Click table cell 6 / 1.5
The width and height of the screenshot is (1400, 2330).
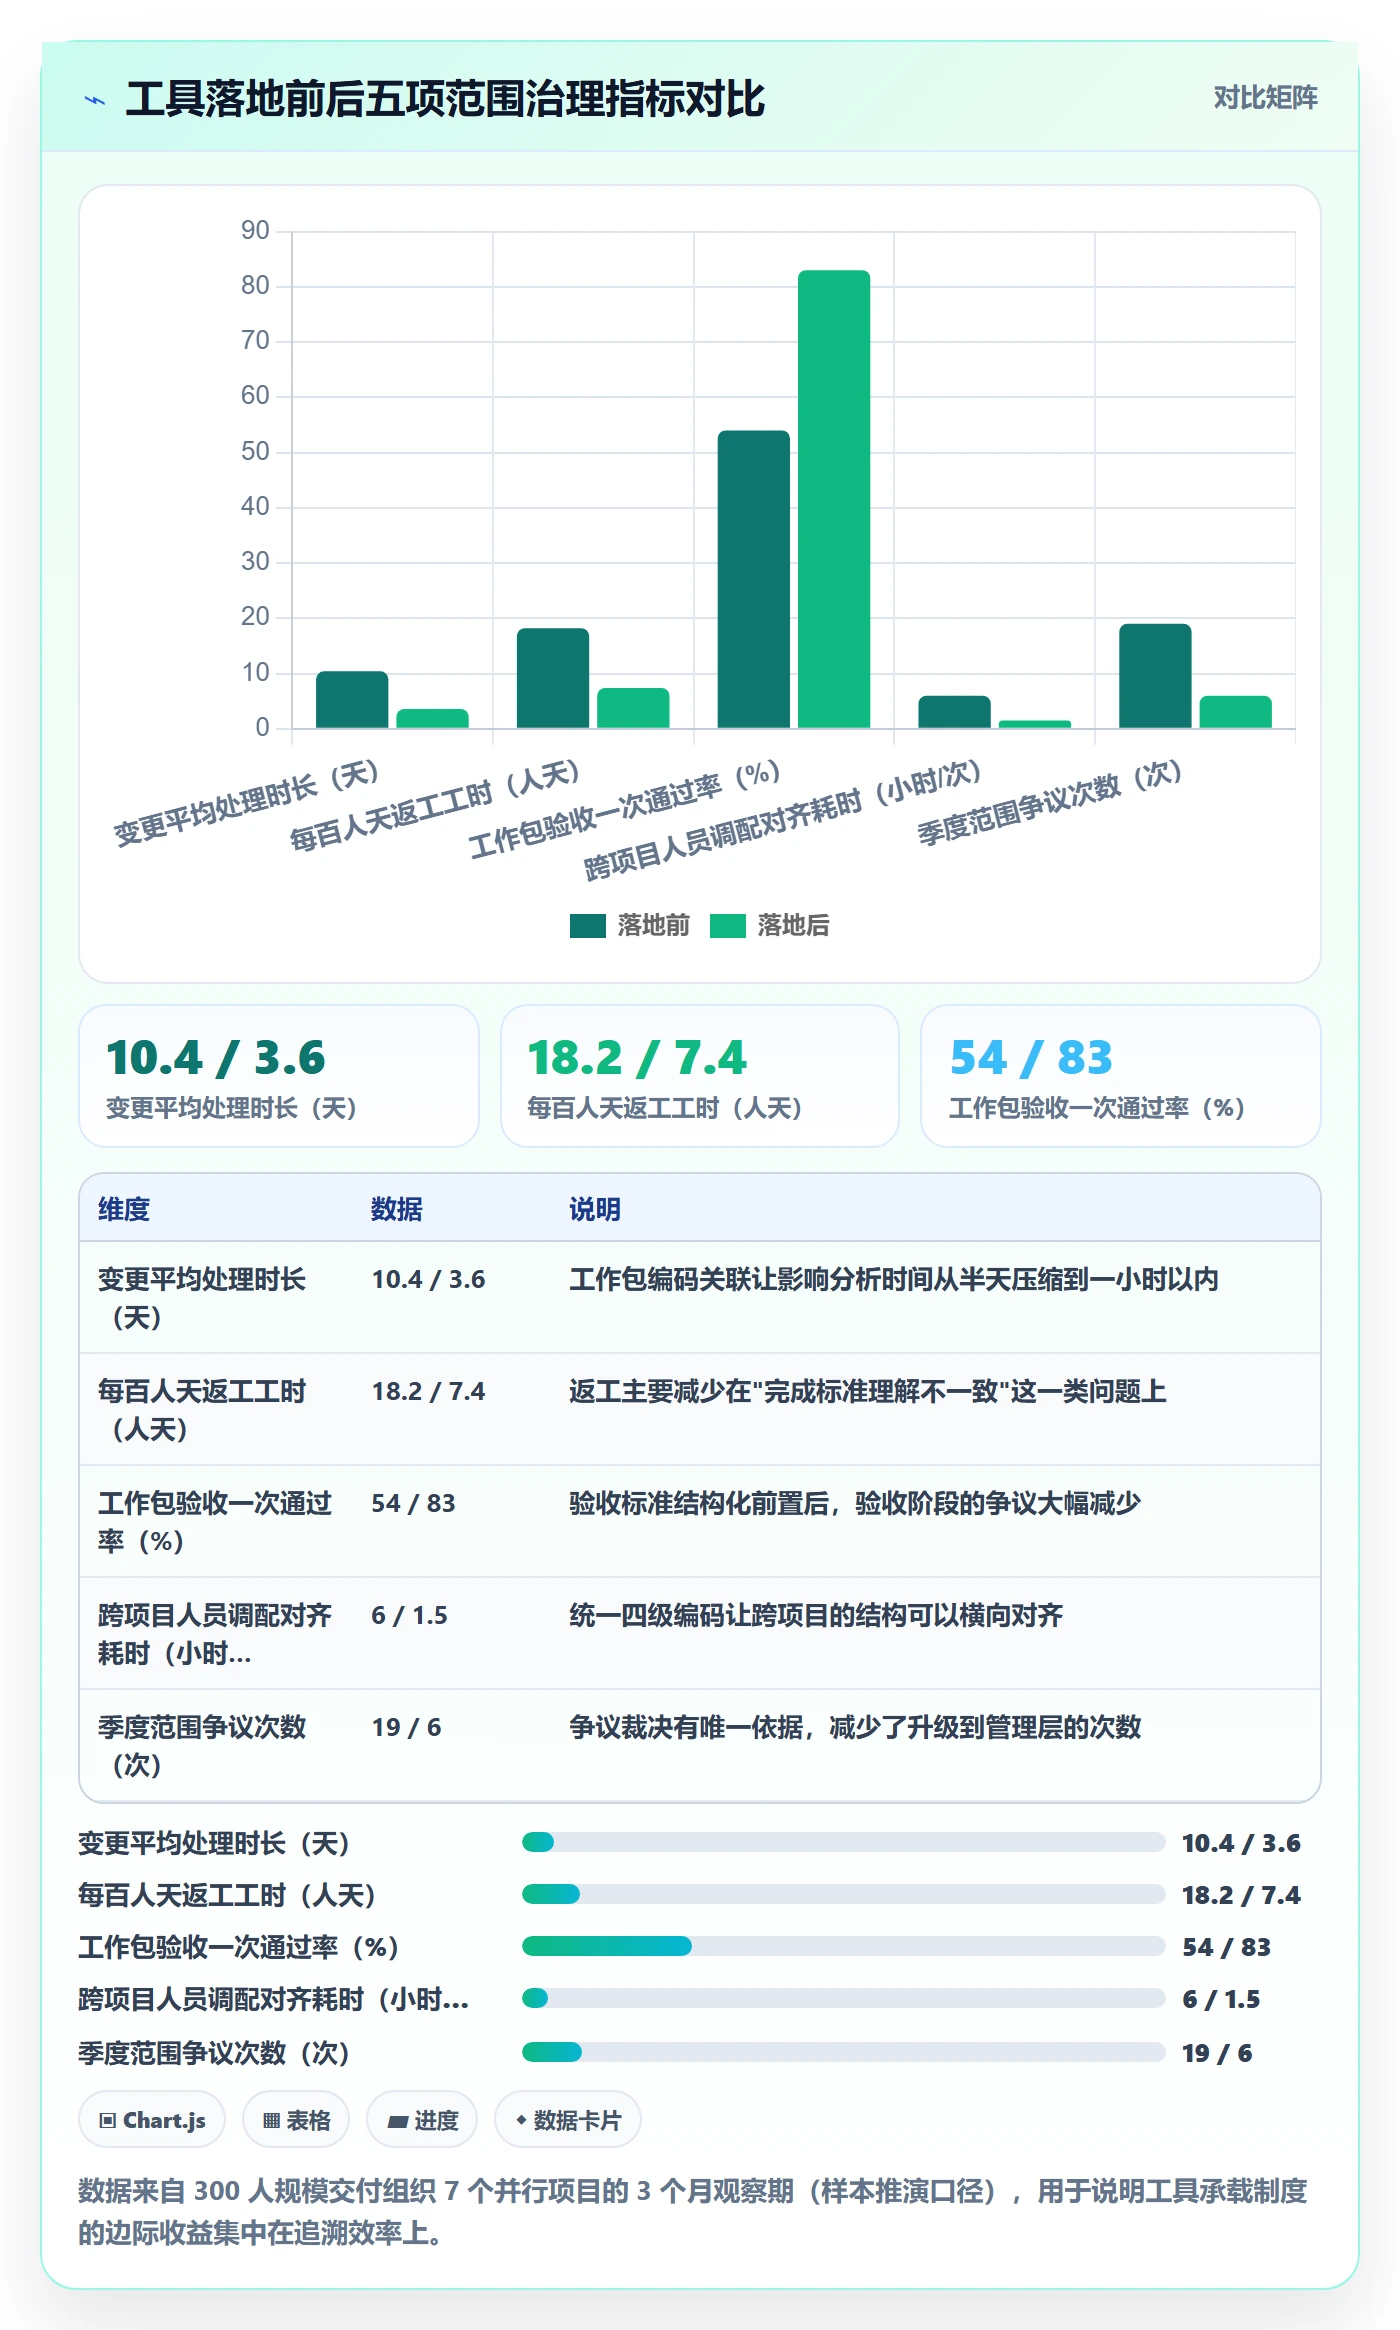click(x=409, y=1615)
